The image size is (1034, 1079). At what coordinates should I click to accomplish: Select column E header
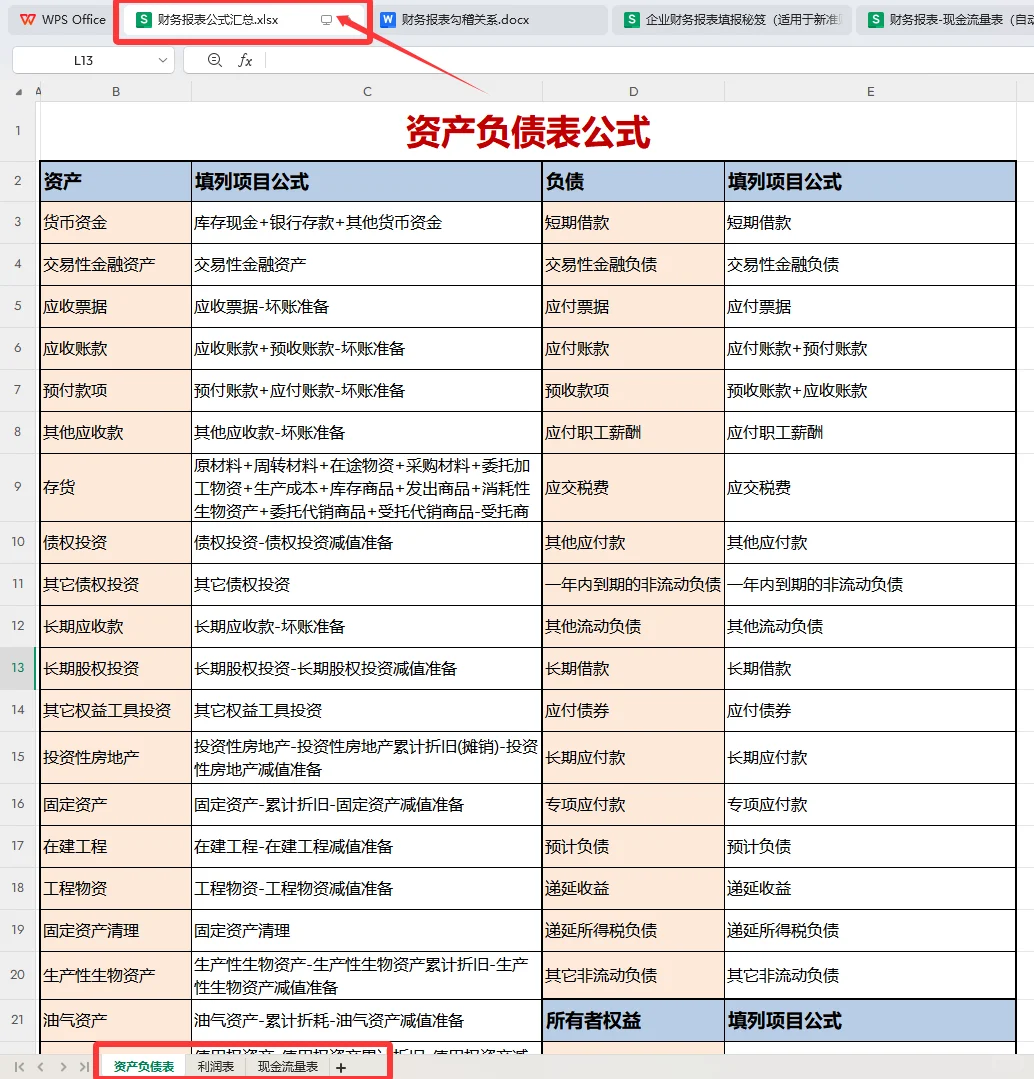tap(870, 92)
